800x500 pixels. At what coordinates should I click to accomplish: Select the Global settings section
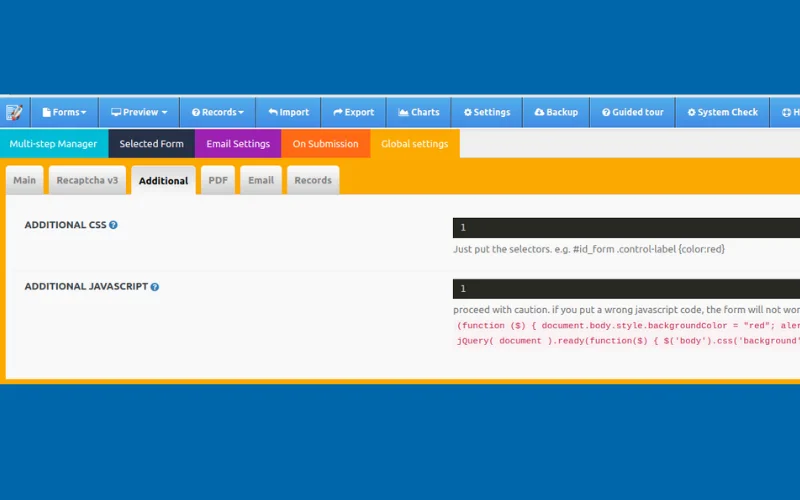[x=415, y=144]
